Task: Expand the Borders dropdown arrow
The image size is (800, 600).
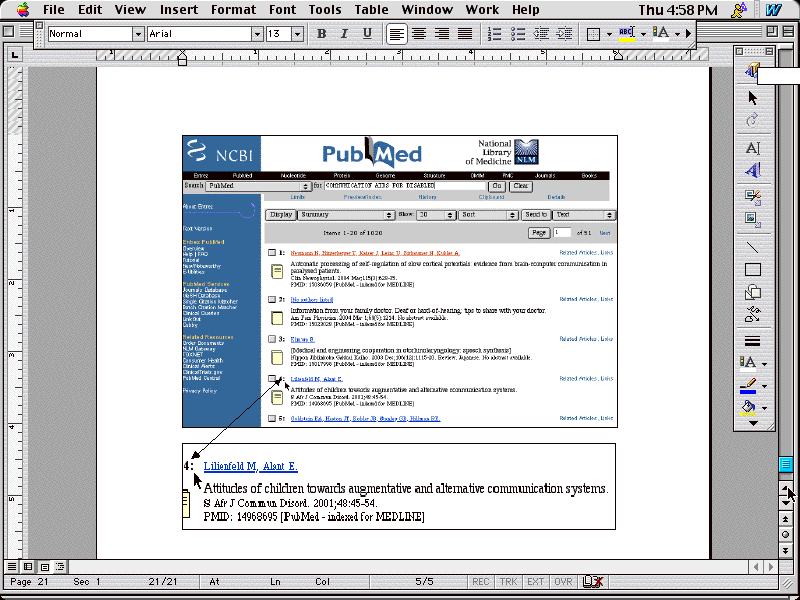Action: click(609, 34)
